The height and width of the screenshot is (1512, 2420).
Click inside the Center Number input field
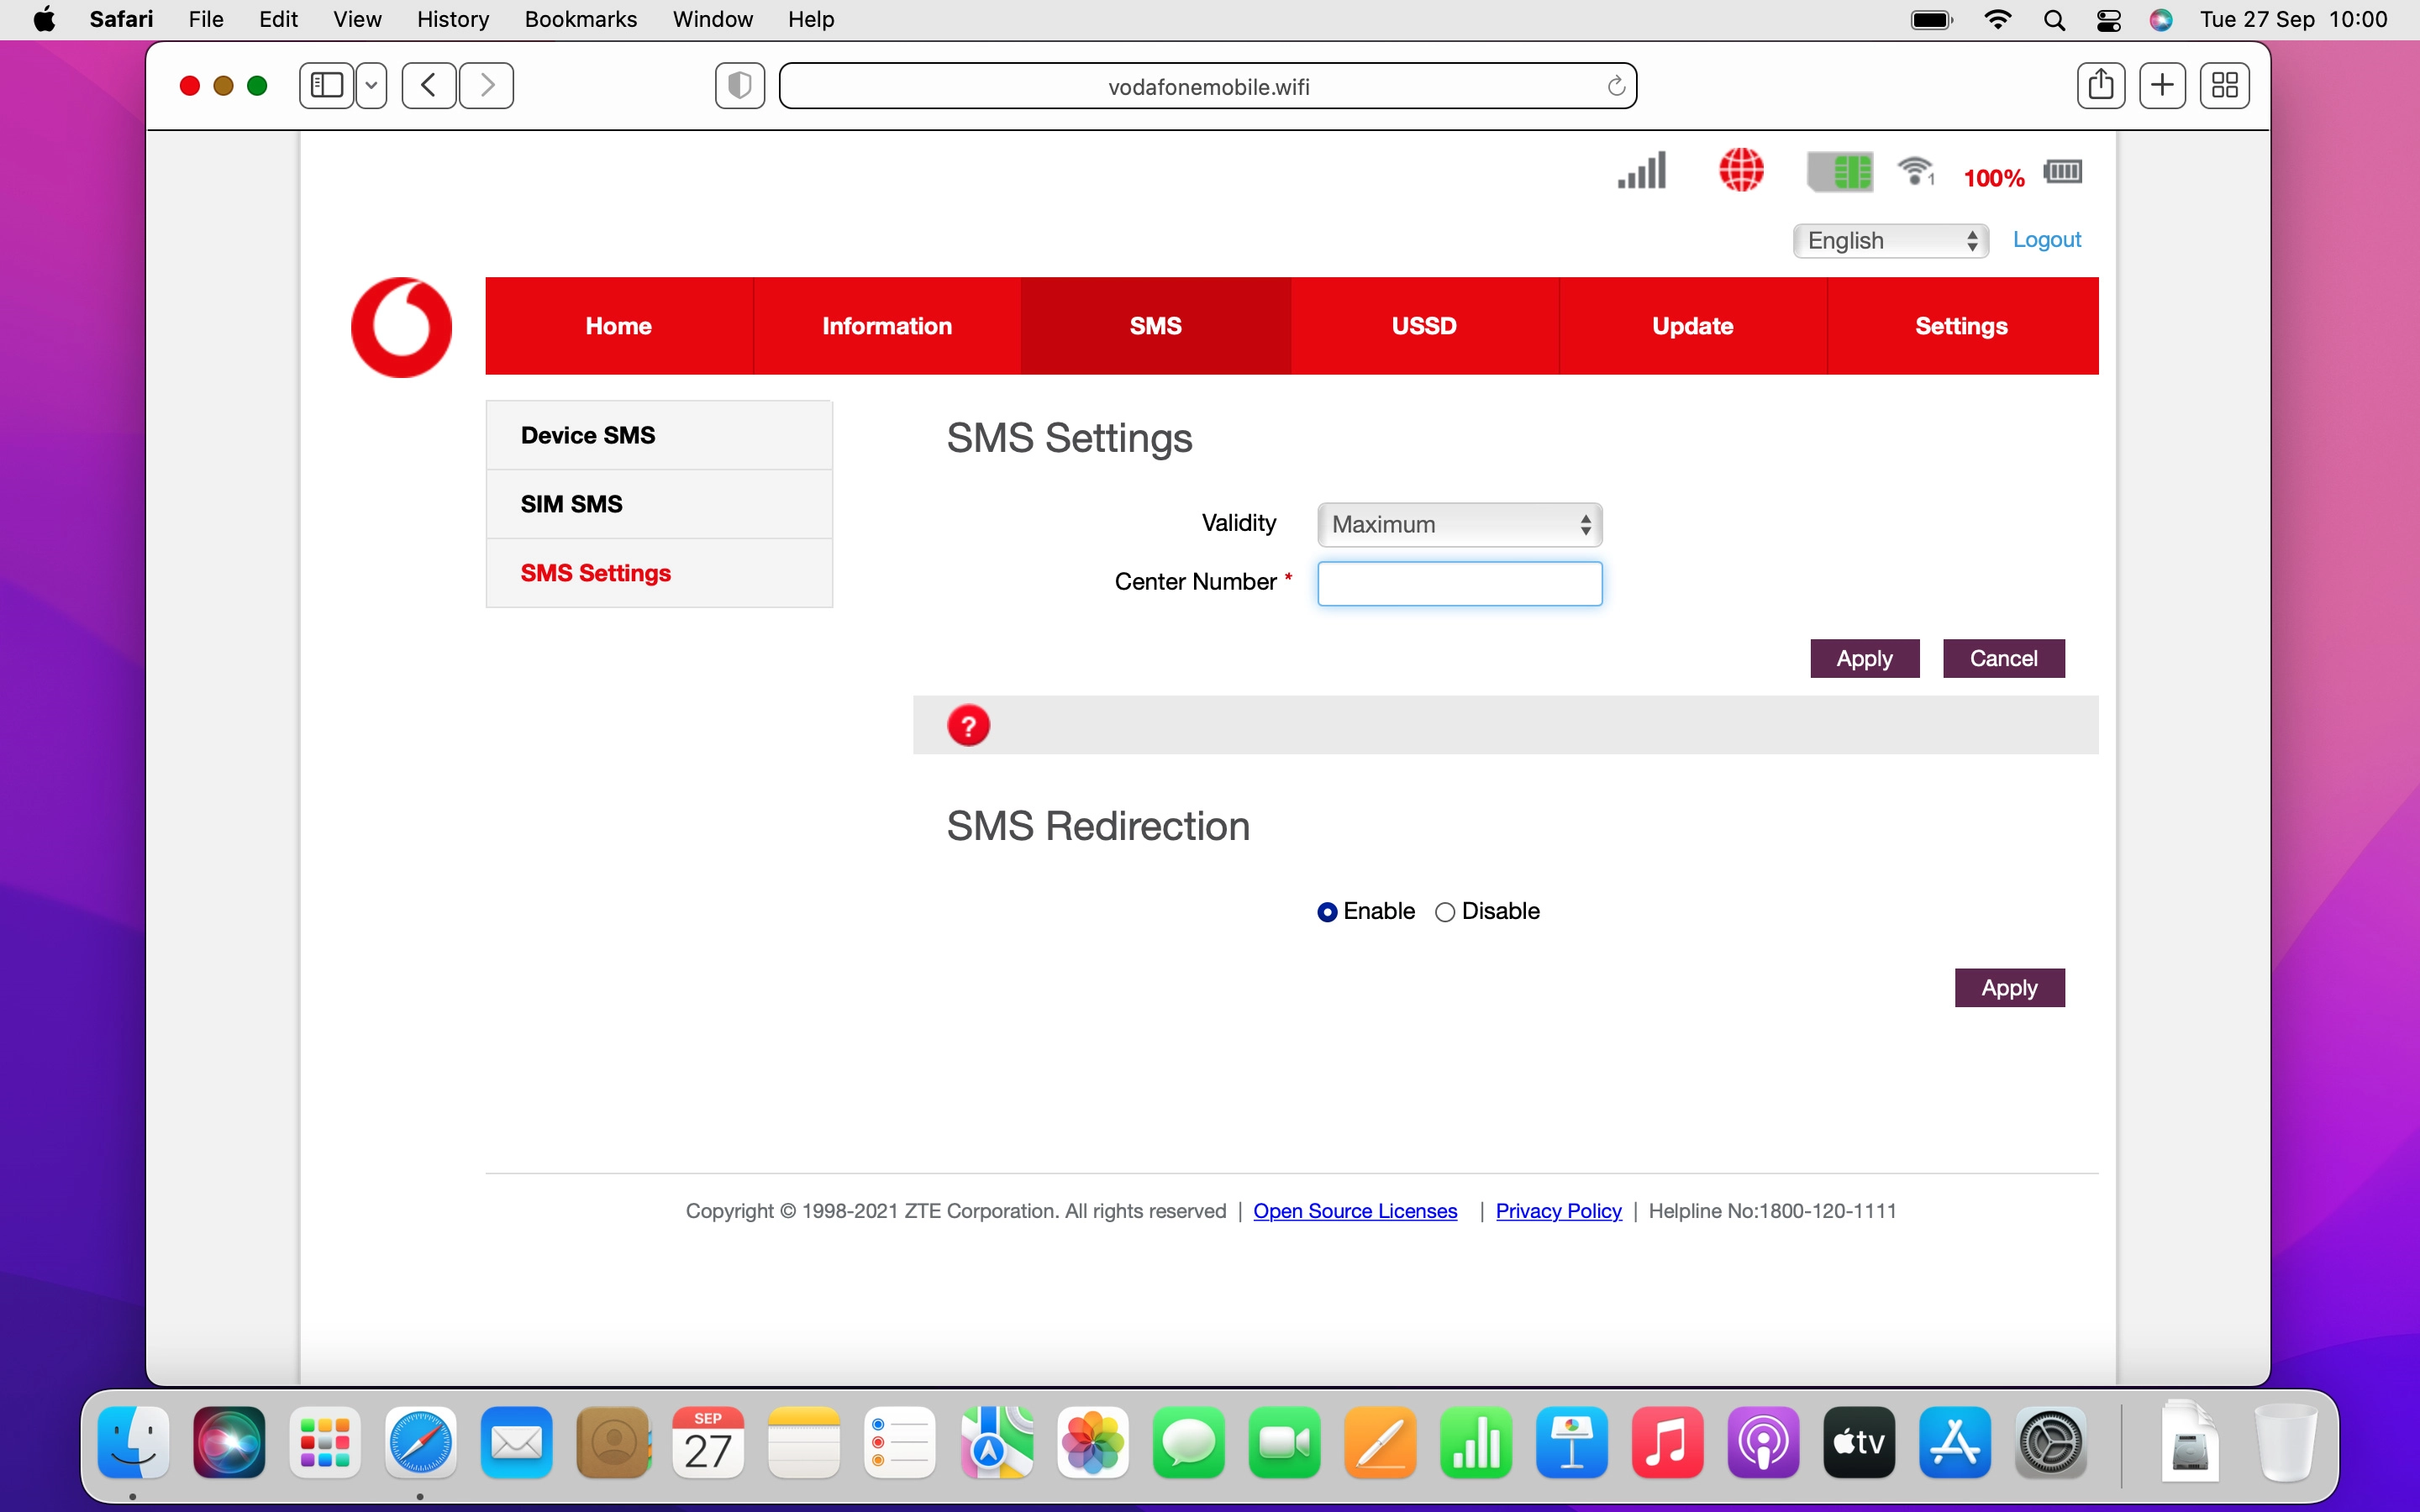click(1459, 583)
